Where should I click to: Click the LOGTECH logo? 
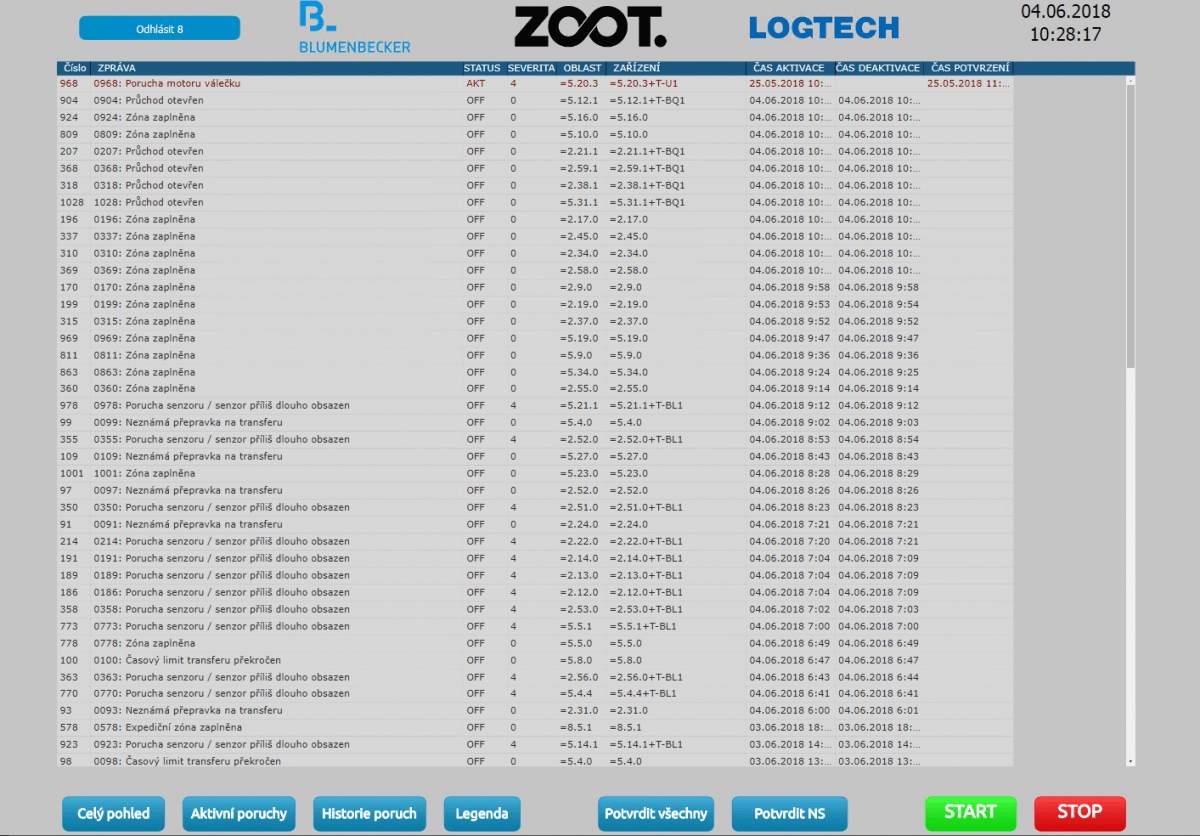(x=824, y=28)
